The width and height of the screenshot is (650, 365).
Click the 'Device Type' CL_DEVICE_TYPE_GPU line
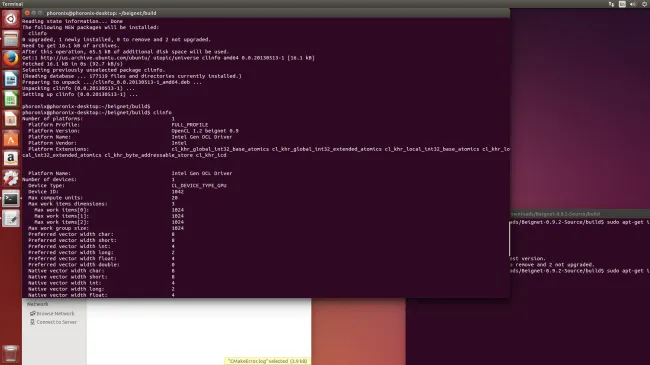[127, 185]
